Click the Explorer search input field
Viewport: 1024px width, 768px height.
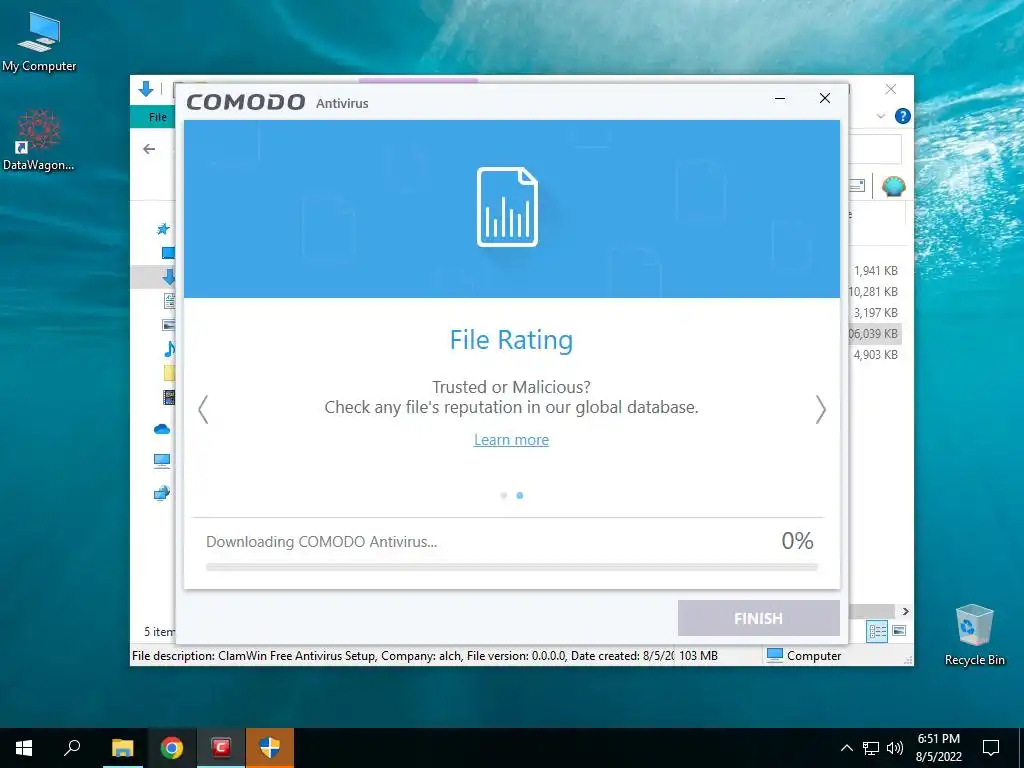875,149
